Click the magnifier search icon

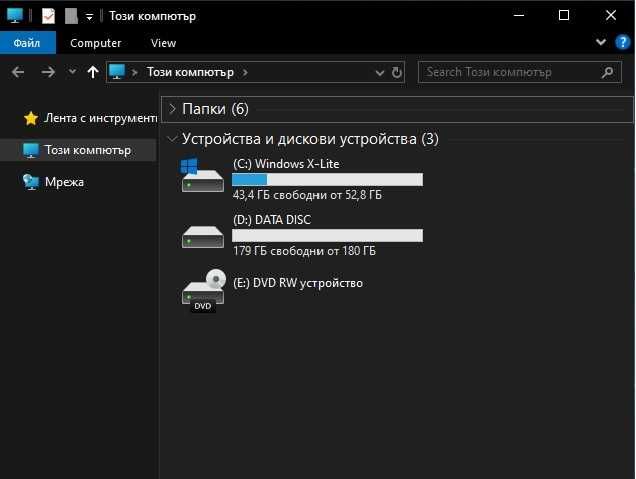click(x=607, y=73)
